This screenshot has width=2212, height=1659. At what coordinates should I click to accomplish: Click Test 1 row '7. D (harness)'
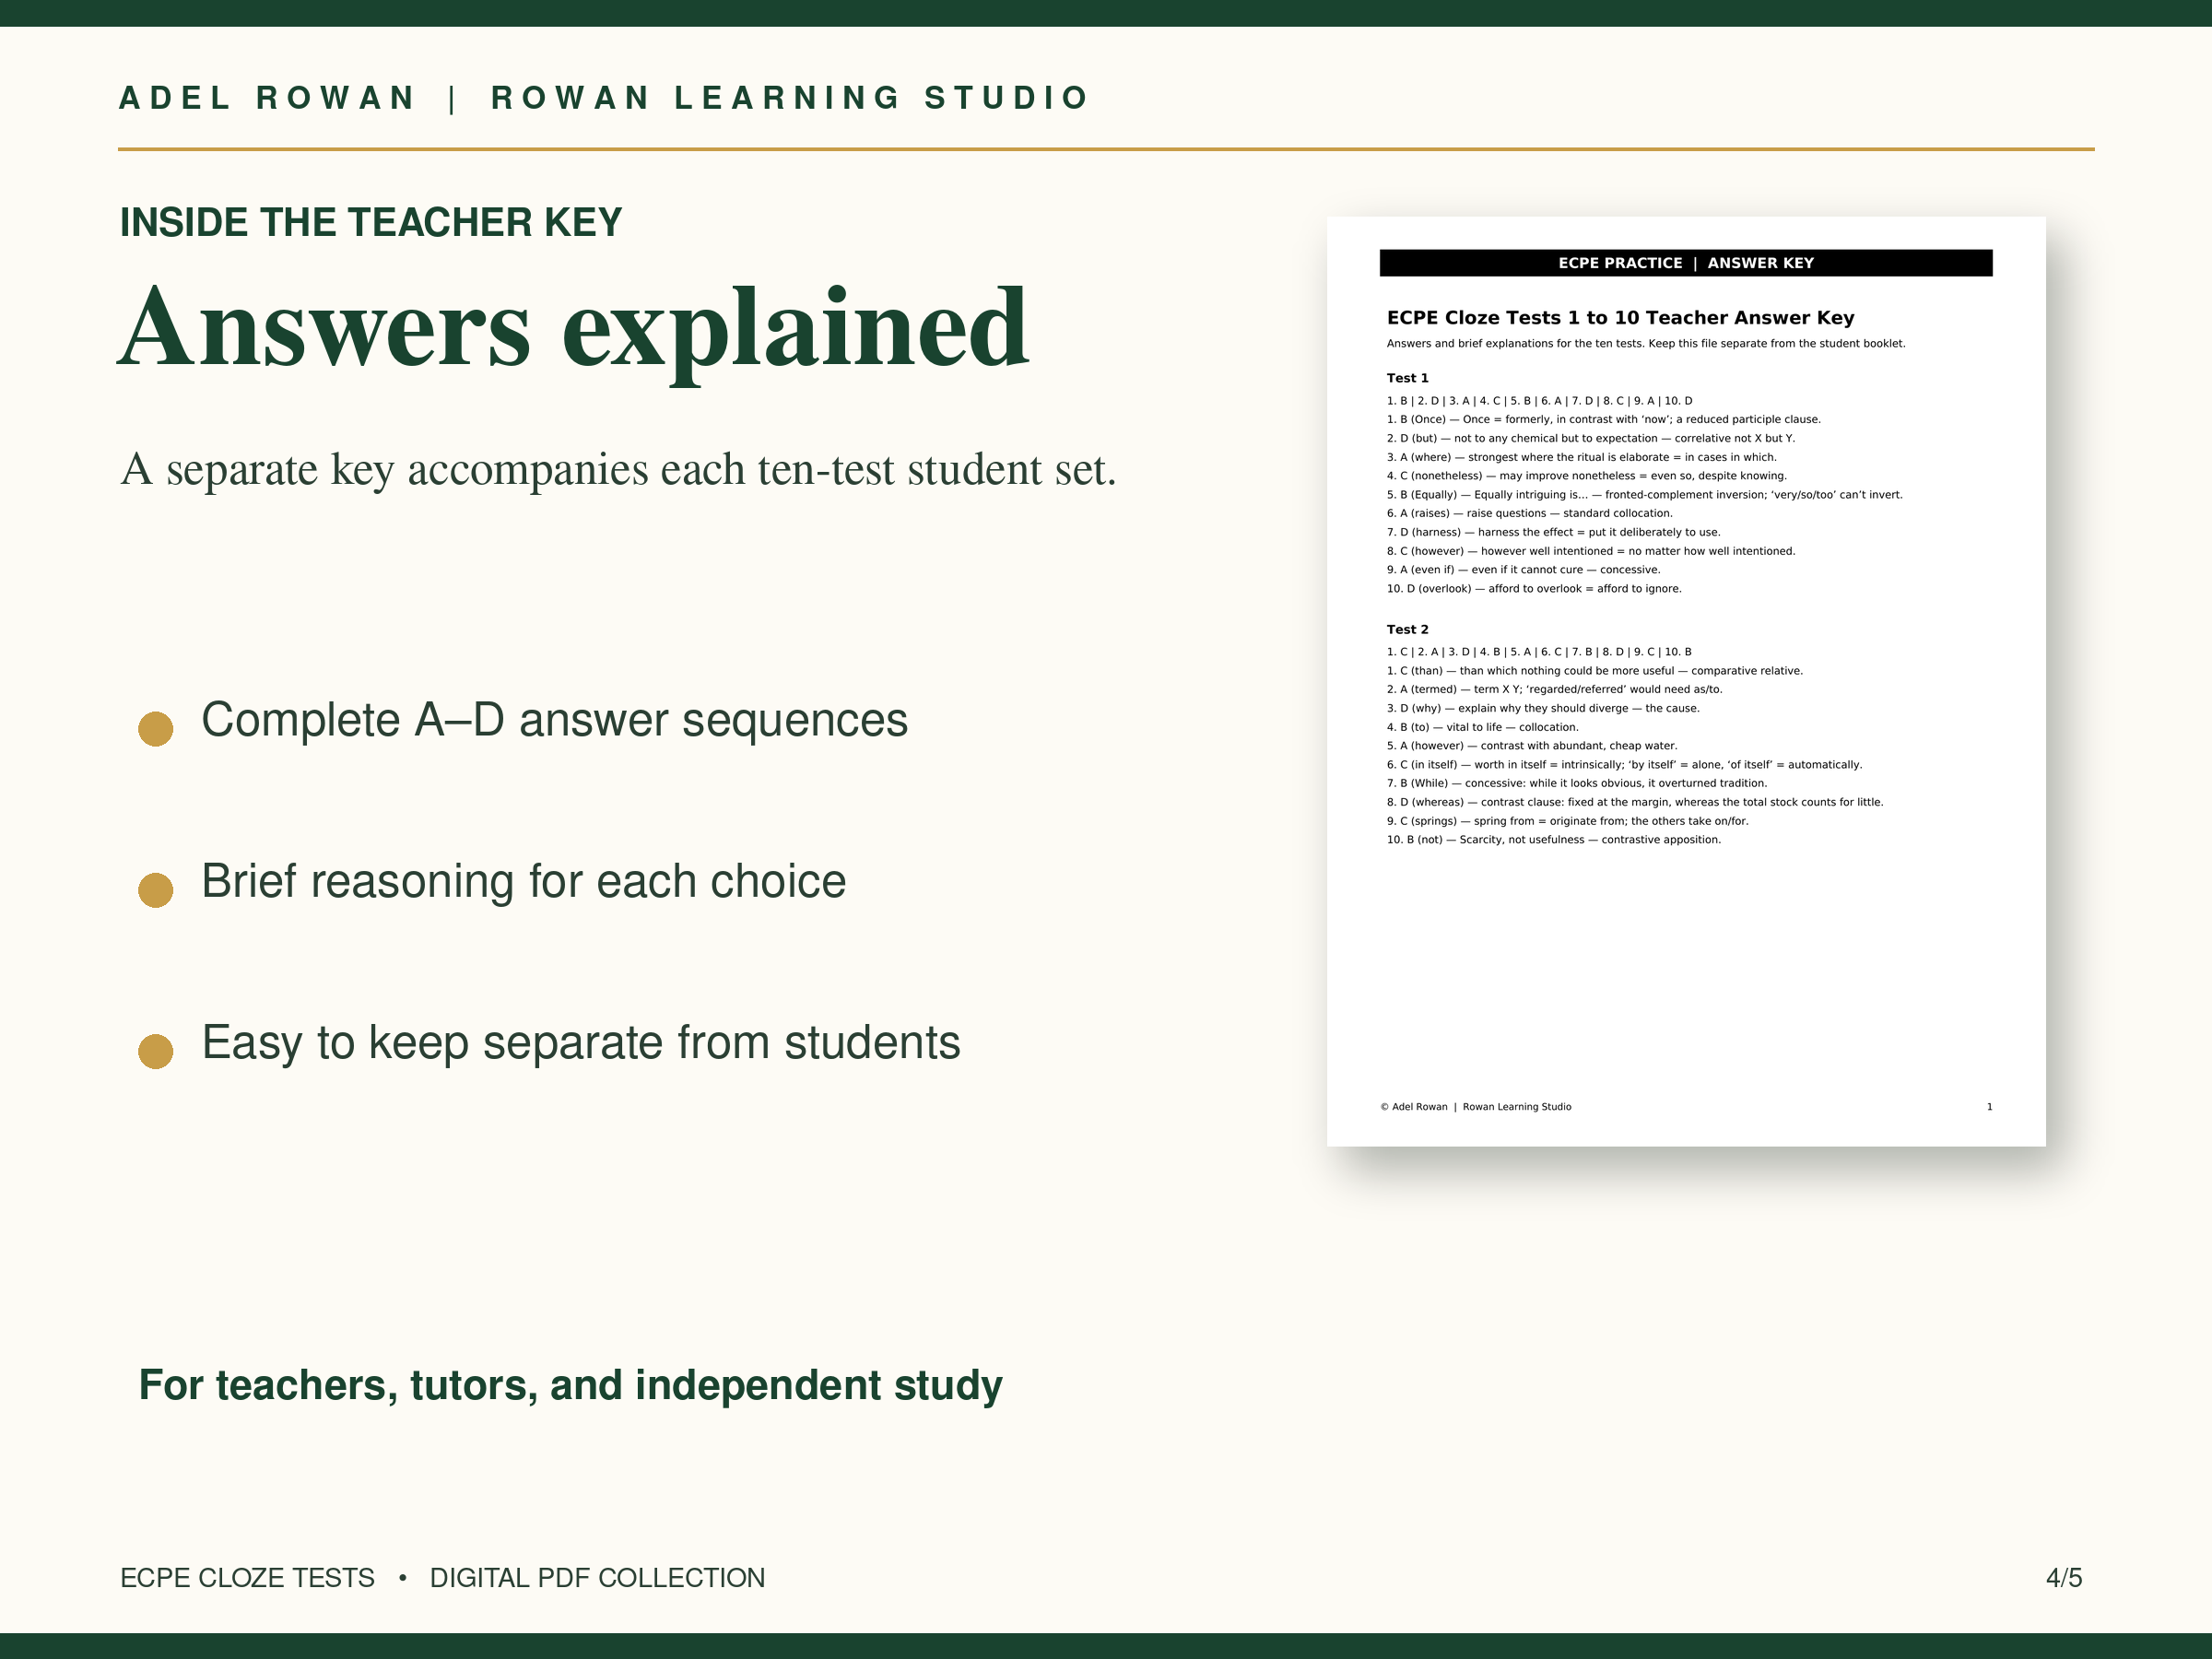coord(1553,533)
